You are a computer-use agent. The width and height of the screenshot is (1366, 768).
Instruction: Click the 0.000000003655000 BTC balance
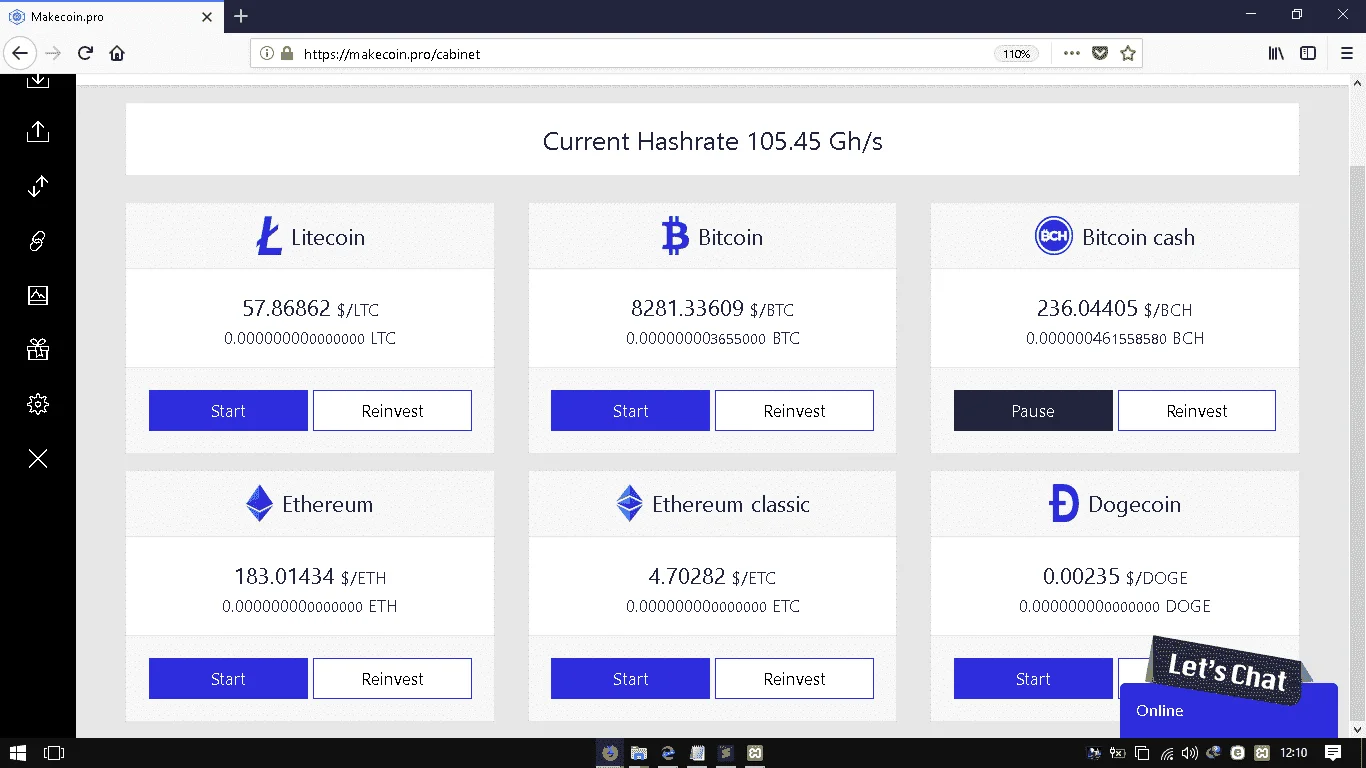point(713,339)
